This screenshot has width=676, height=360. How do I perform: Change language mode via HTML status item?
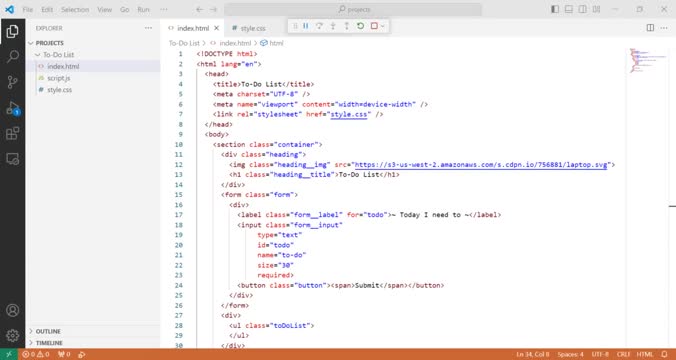point(645,354)
